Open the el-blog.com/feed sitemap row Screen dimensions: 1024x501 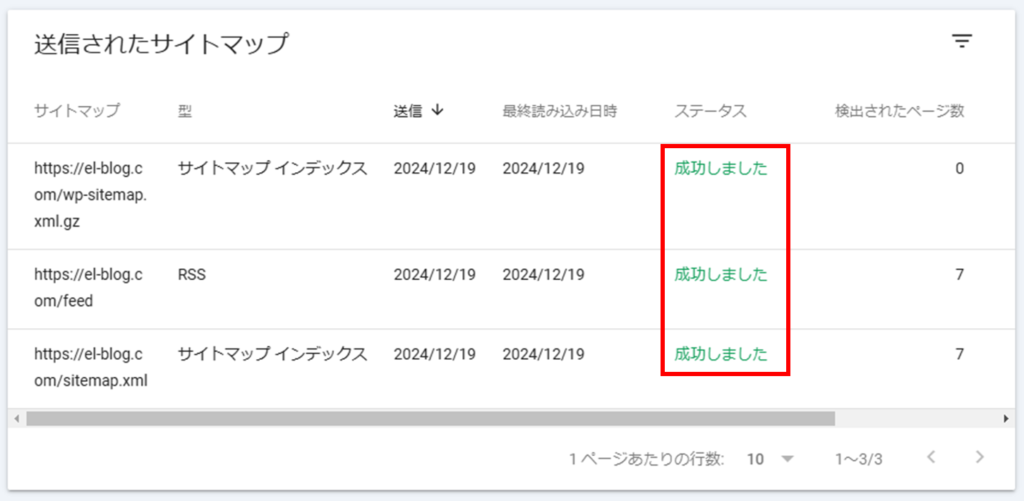coord(511,289)
